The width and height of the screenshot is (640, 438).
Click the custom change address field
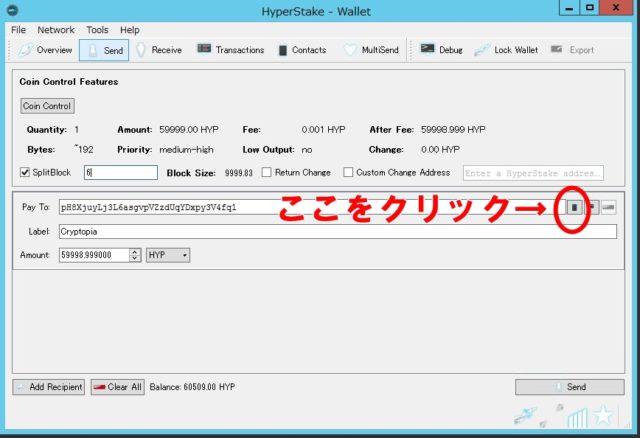pyautogui.click(x=533, y=173)
